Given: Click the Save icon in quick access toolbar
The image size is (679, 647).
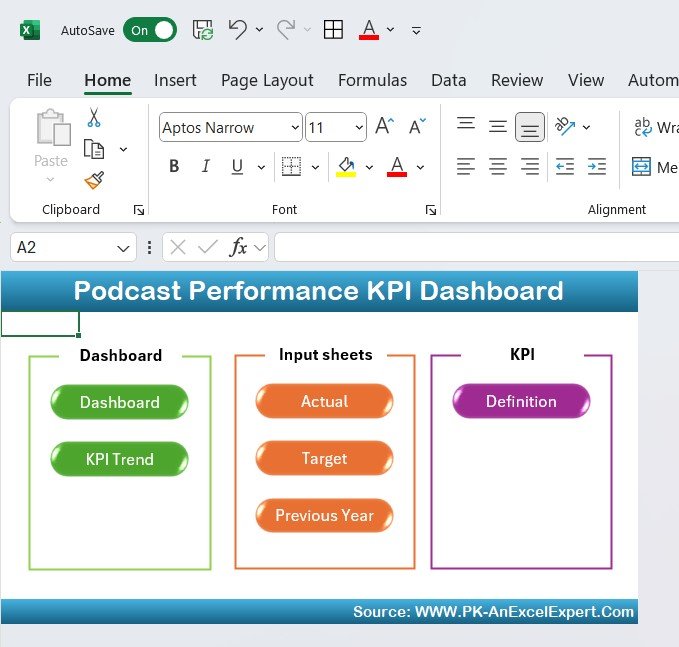Looking at the screenshot, I should pos(203,30).
